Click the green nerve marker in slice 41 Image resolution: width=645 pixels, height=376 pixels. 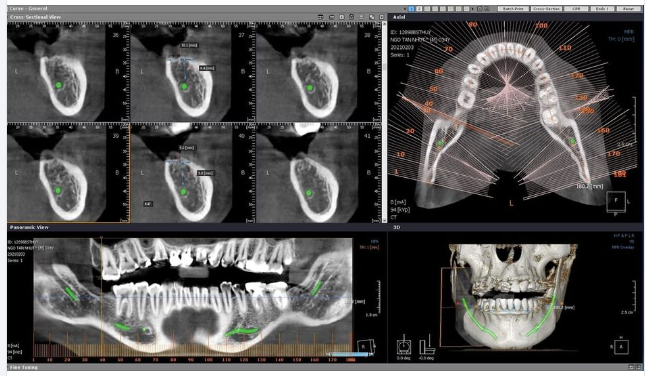309,193
